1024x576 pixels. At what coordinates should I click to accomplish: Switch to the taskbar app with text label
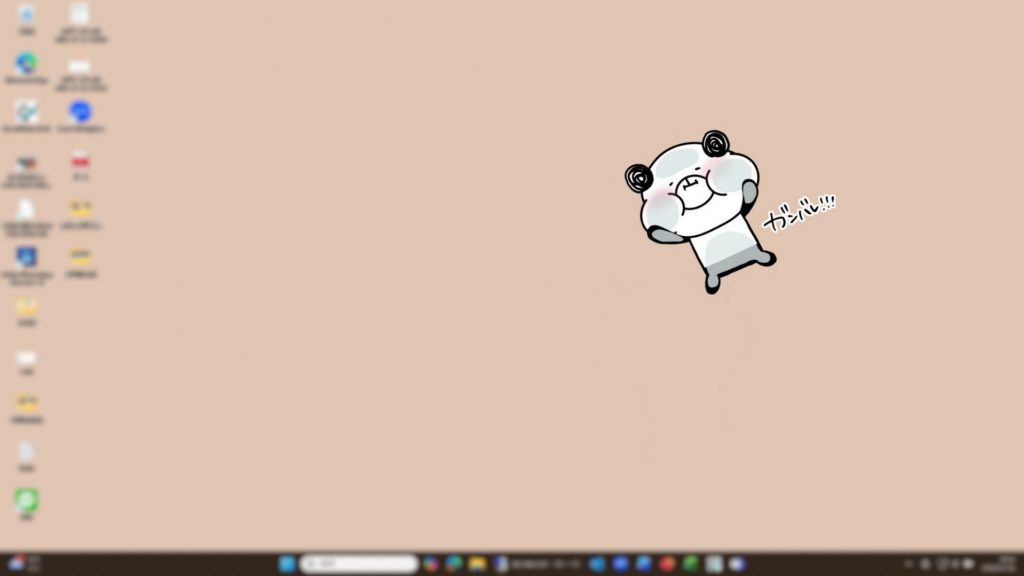coord(535,564)
